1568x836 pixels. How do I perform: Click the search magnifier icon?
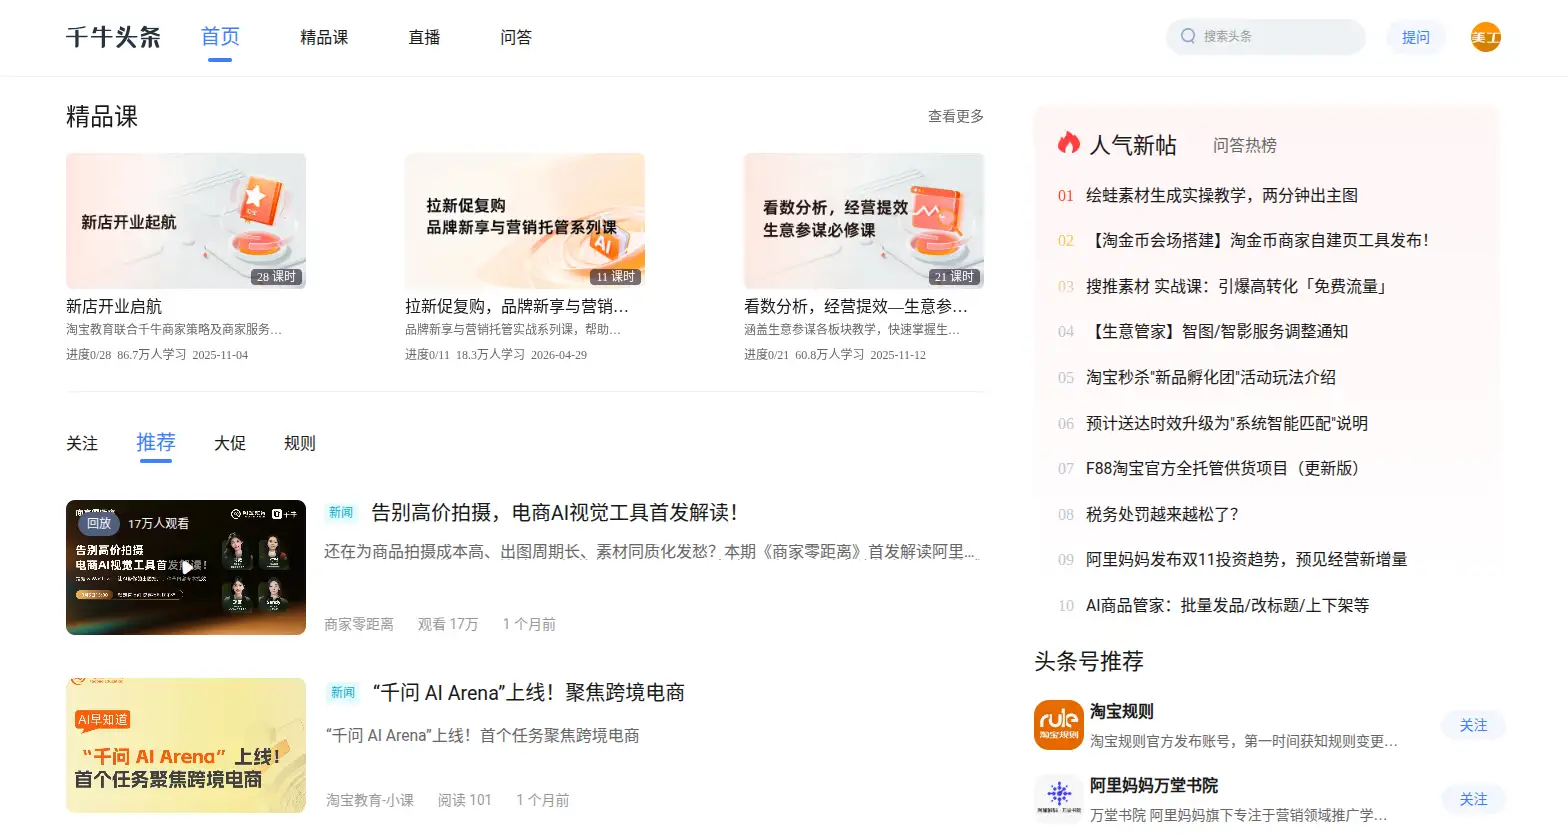pyautogui.click(x=1188, y=36)
